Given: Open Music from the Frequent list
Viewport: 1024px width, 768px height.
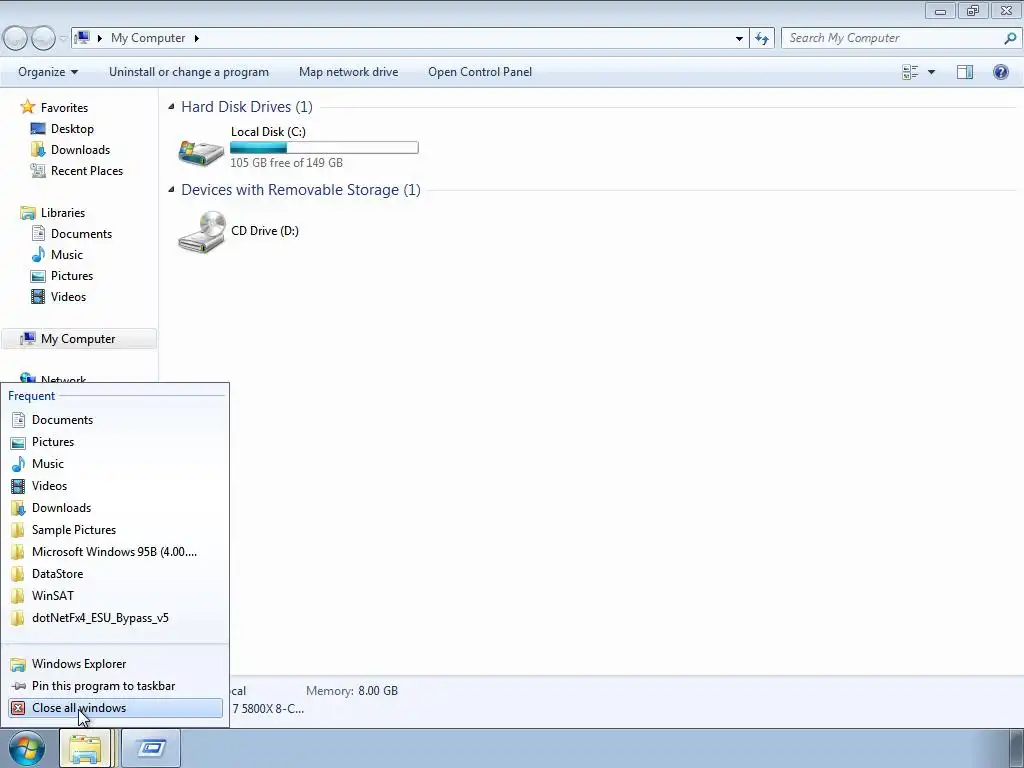Looking at the screenshot, I should pos(115,464).
